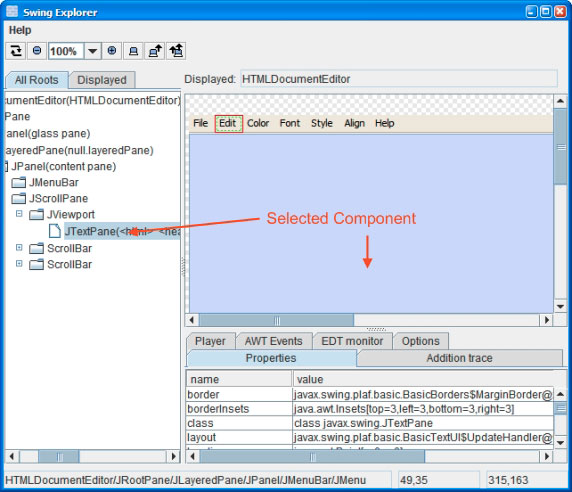Click the preview vertical scrollbar down arrow
The width and height of the screenshot is (572, 492).
560,306
